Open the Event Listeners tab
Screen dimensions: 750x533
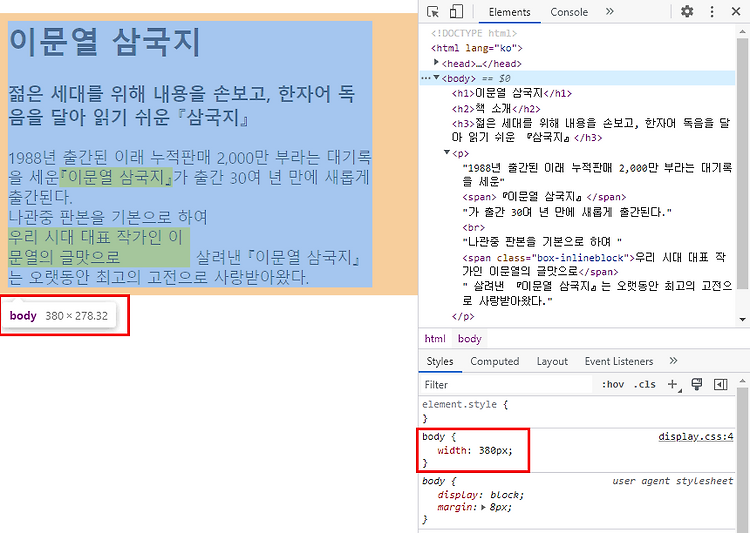[618, 361]
